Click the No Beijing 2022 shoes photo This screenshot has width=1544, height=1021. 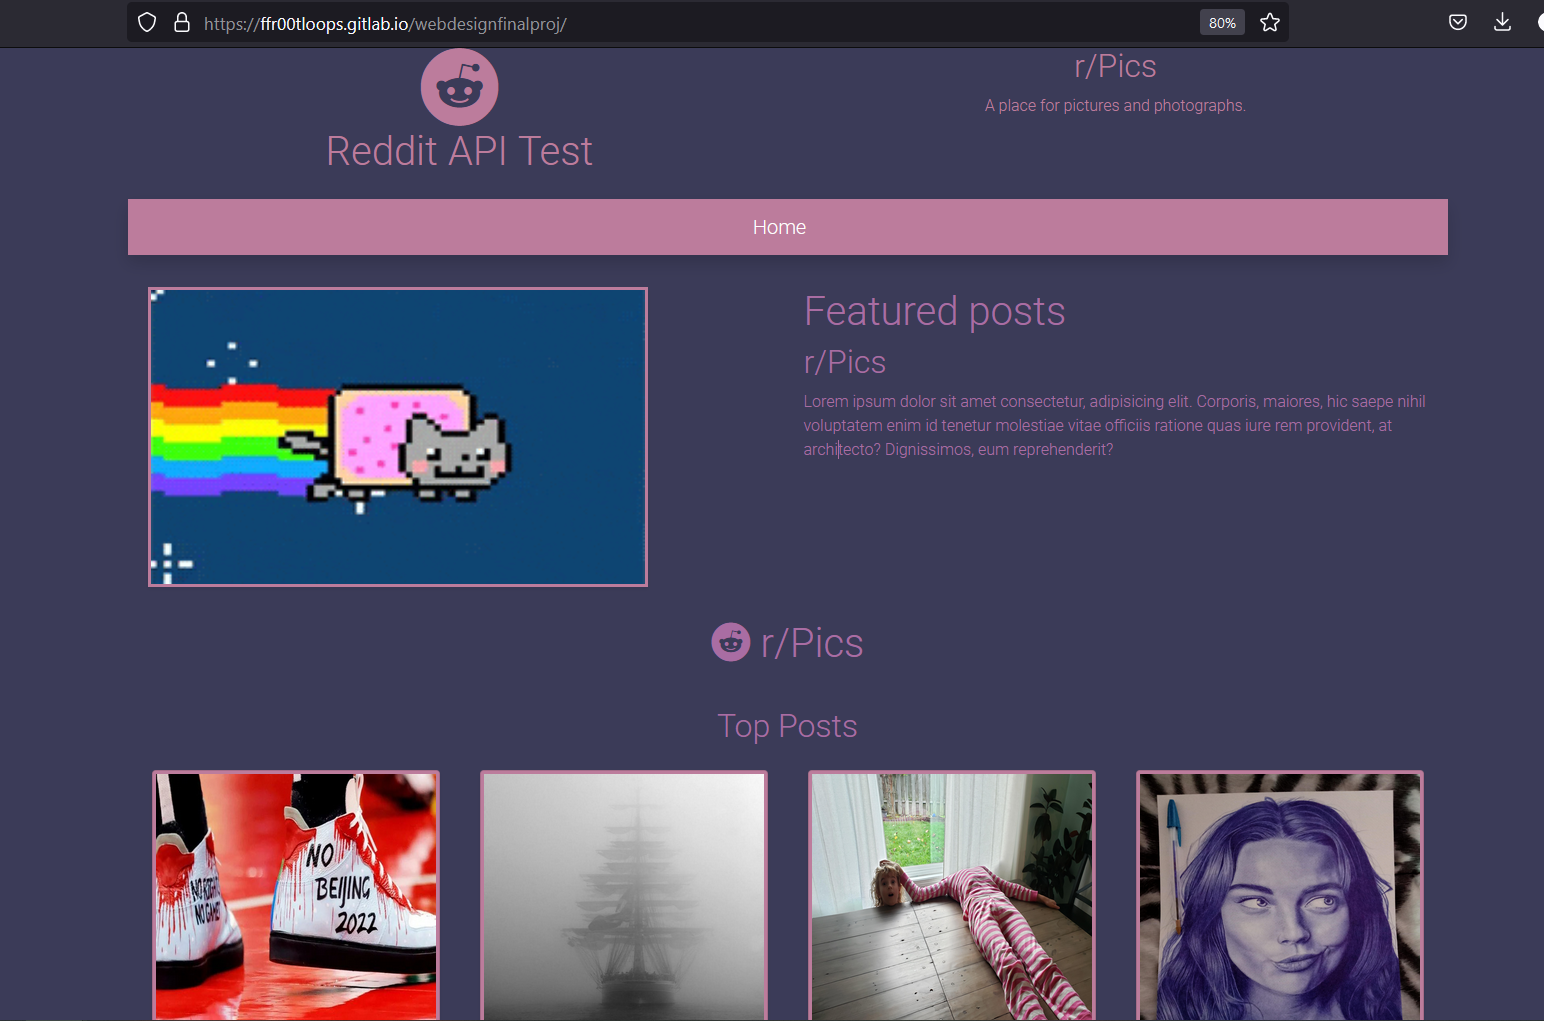coord(295,895)
